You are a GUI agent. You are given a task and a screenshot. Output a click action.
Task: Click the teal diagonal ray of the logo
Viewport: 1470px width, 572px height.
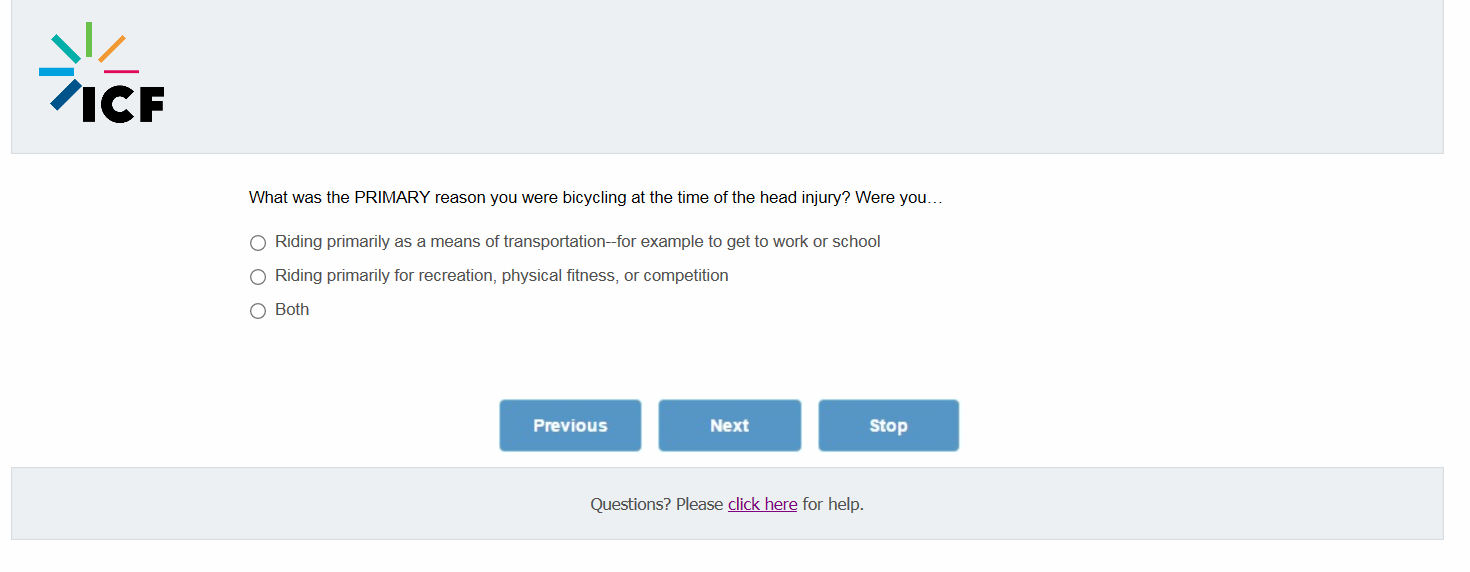[66, 48]
